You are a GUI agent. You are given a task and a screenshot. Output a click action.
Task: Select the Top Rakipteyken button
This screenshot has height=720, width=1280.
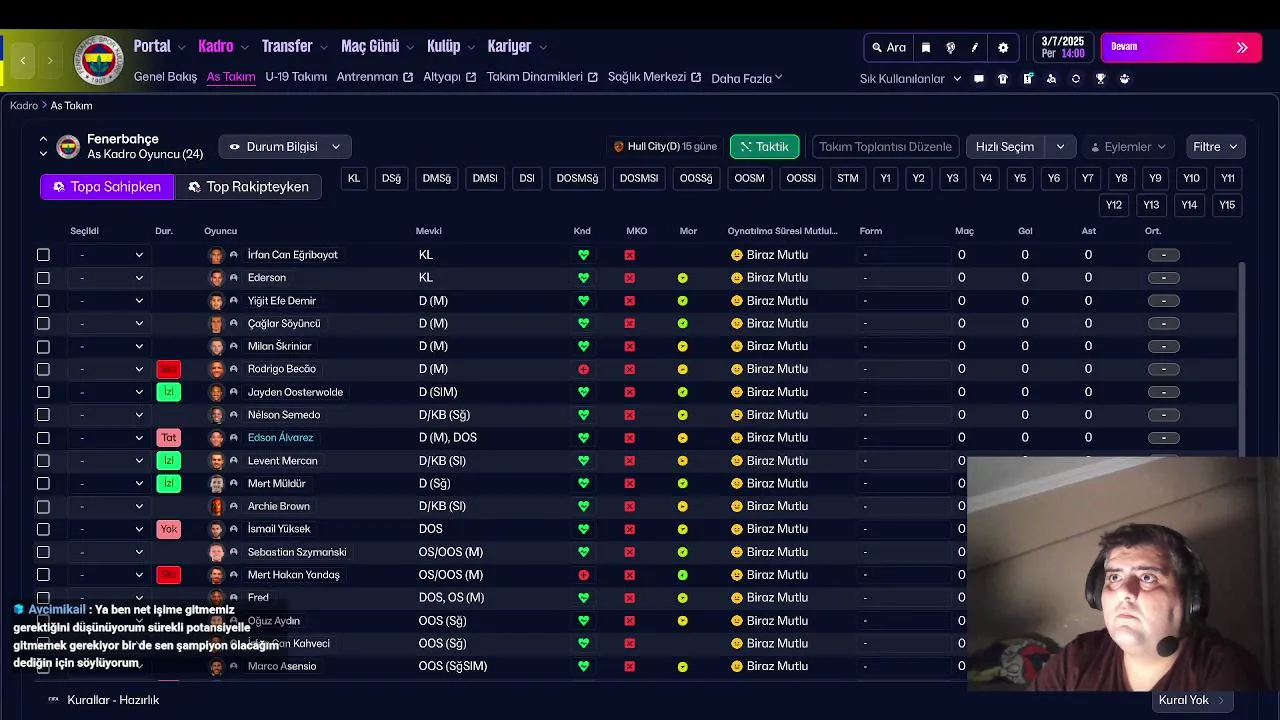[248, 187]
